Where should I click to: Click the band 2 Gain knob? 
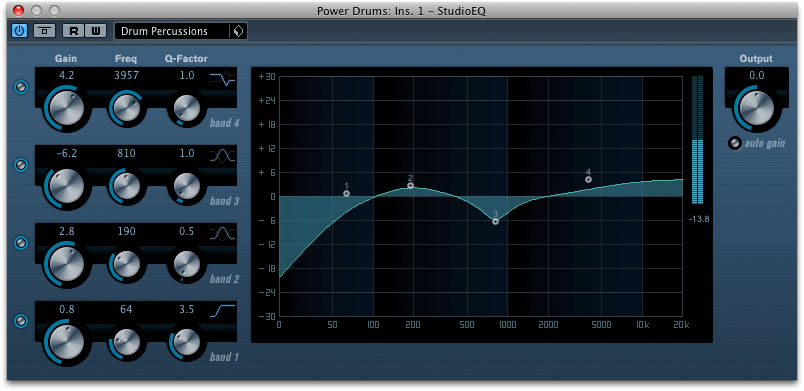[x=67, y=263]
